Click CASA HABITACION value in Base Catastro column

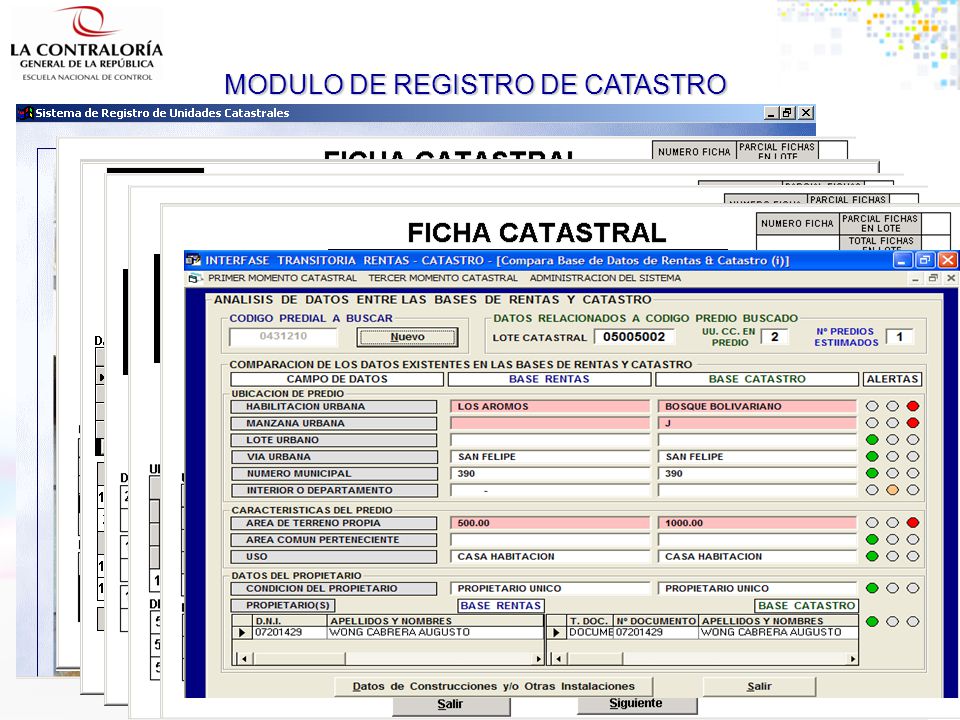click(x=757, y=557)
